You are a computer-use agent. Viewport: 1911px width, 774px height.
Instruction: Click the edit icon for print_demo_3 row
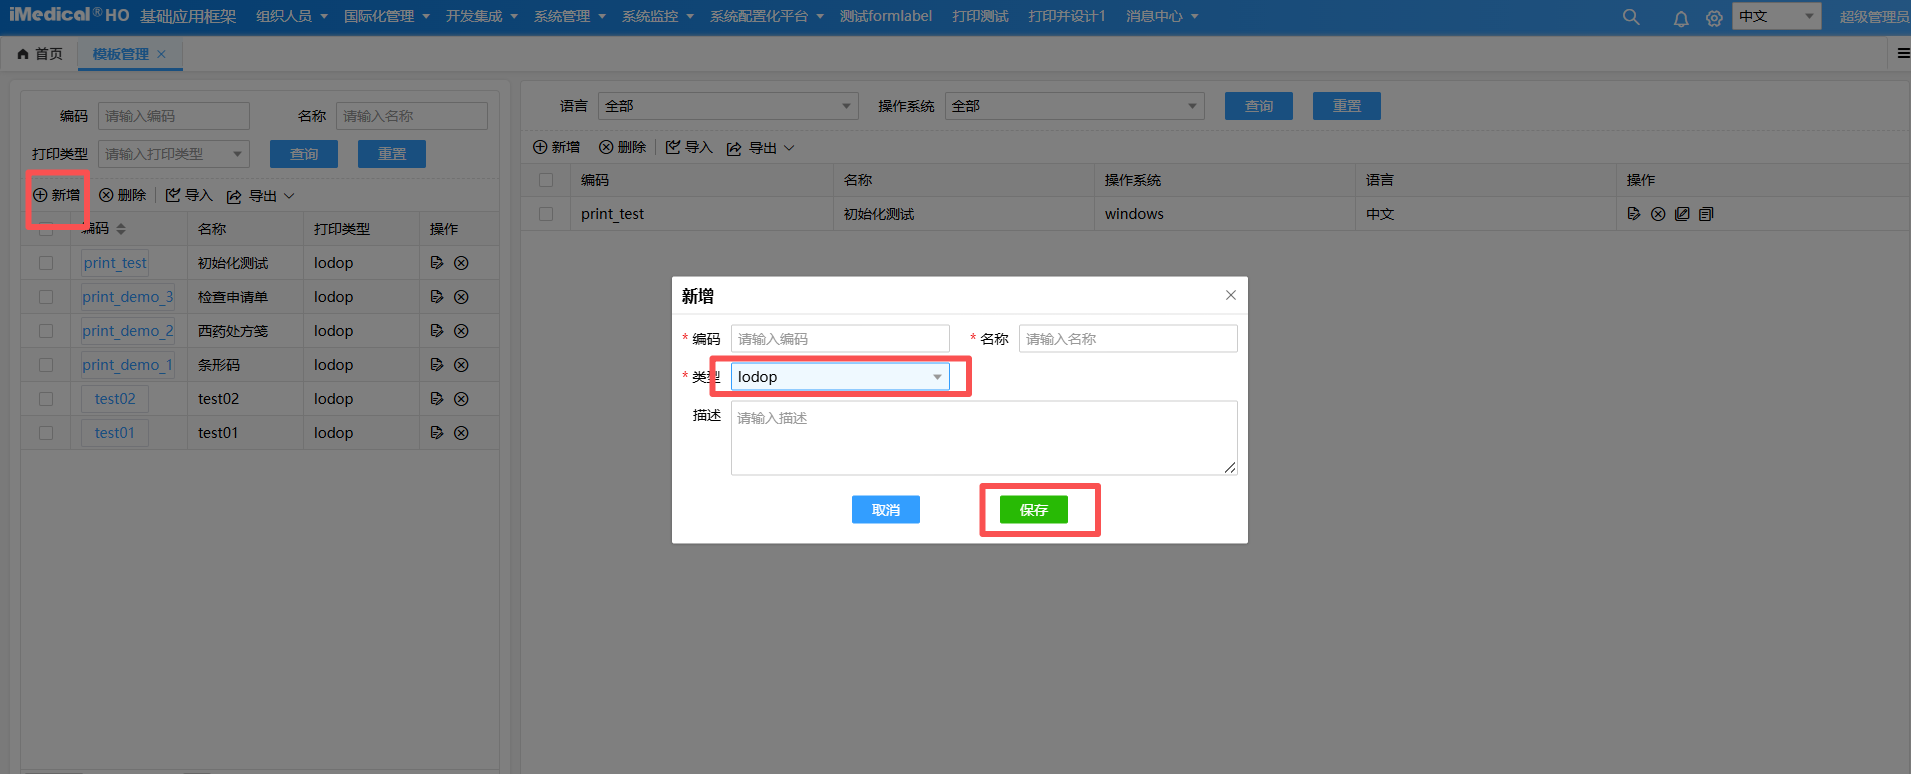436,297
